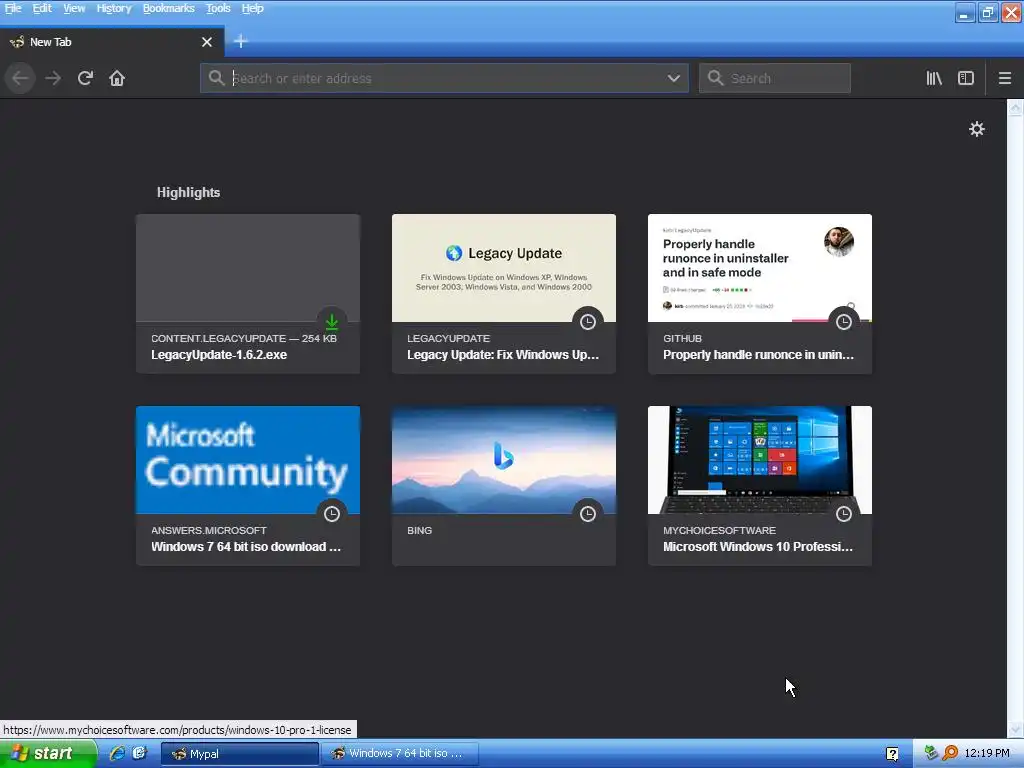Open the File menu

[x=13, y=8]
